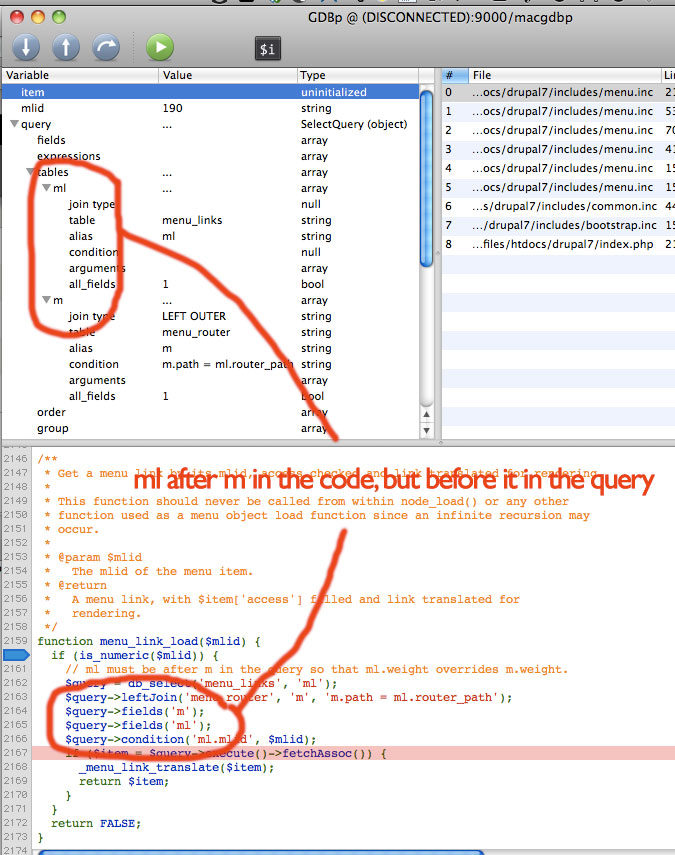
Task: Click the green zoom window button
Action: [x=59, y=17]
